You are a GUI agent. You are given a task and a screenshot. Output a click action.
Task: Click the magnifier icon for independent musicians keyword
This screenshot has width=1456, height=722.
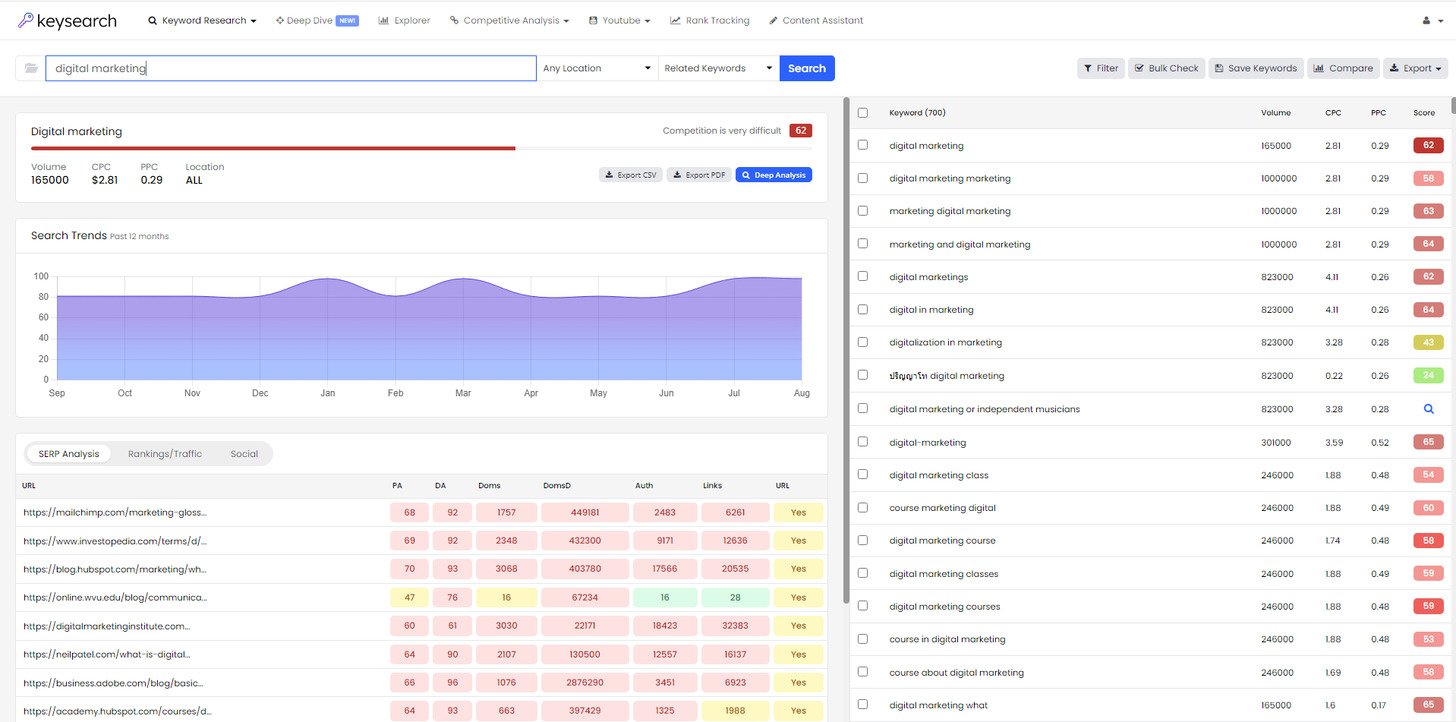pyautogui.click(x=1428, y=409)
